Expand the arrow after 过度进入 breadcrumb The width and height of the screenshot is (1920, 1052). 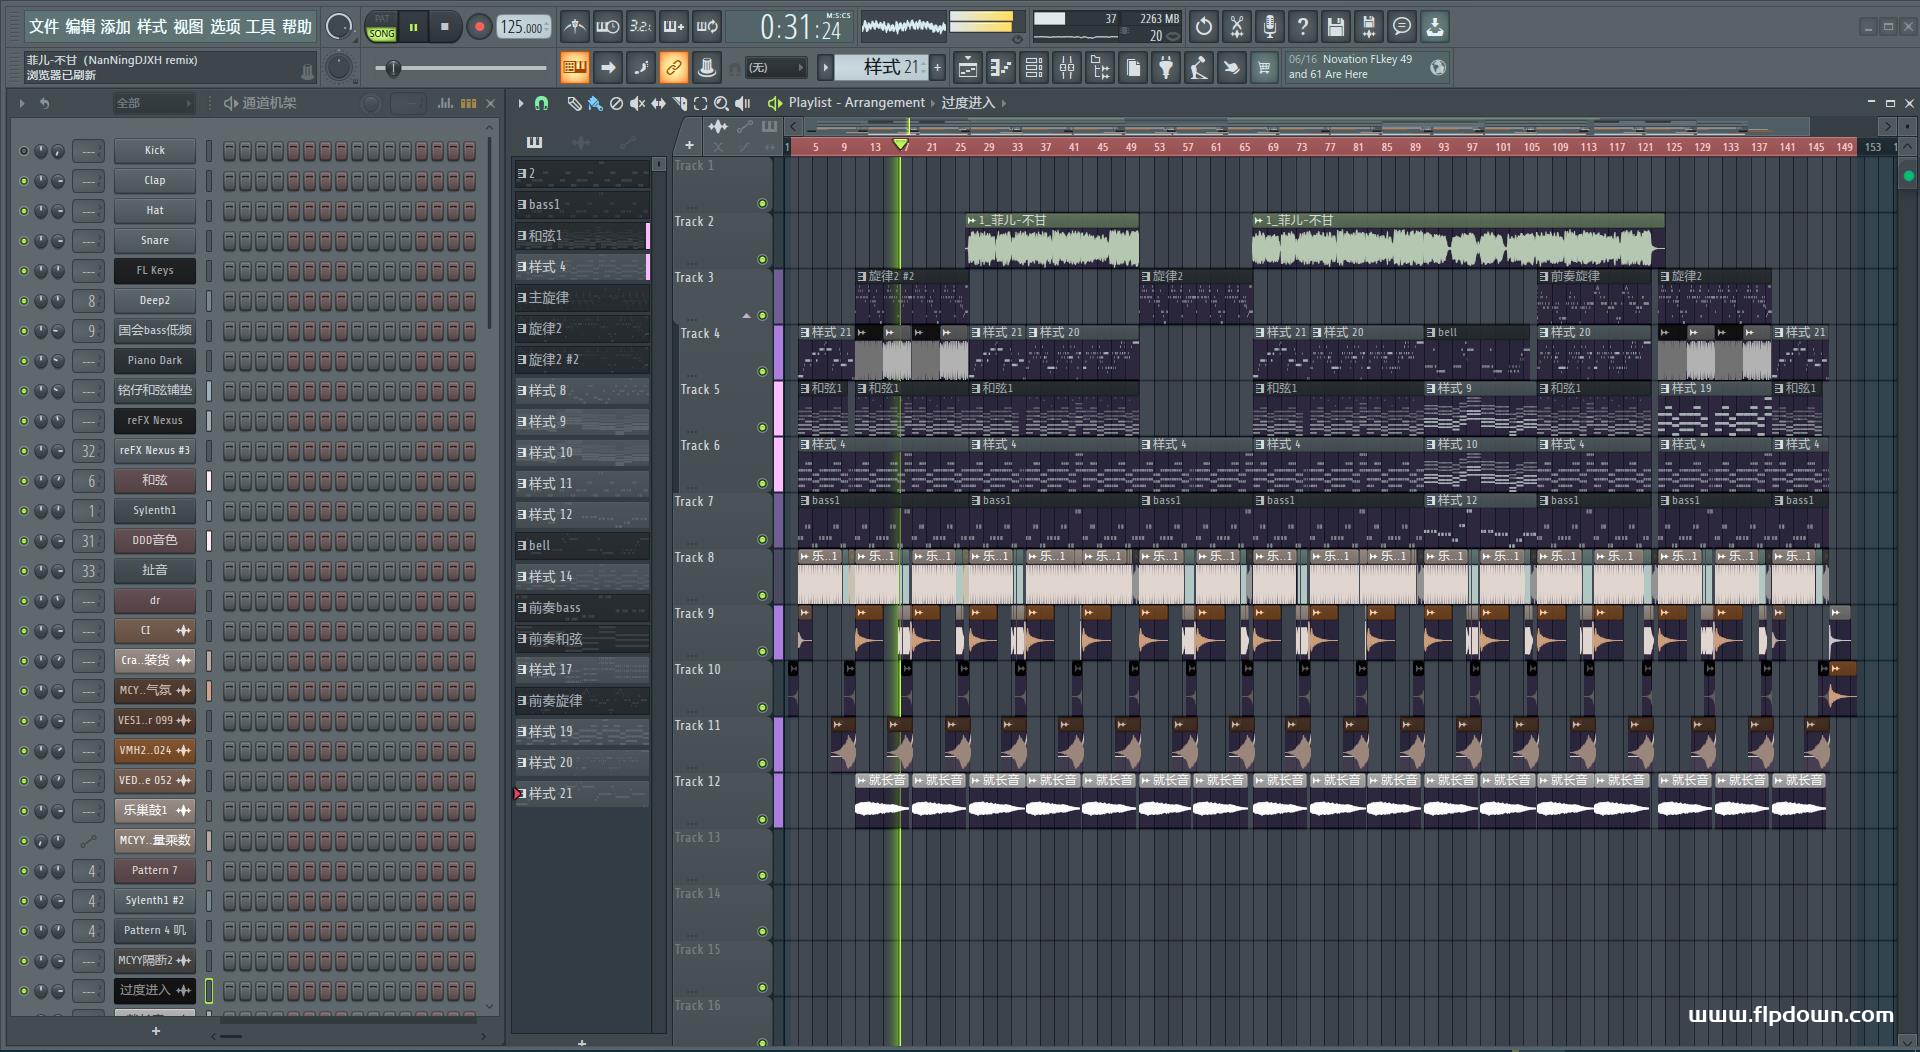(x=1004, y=103)
